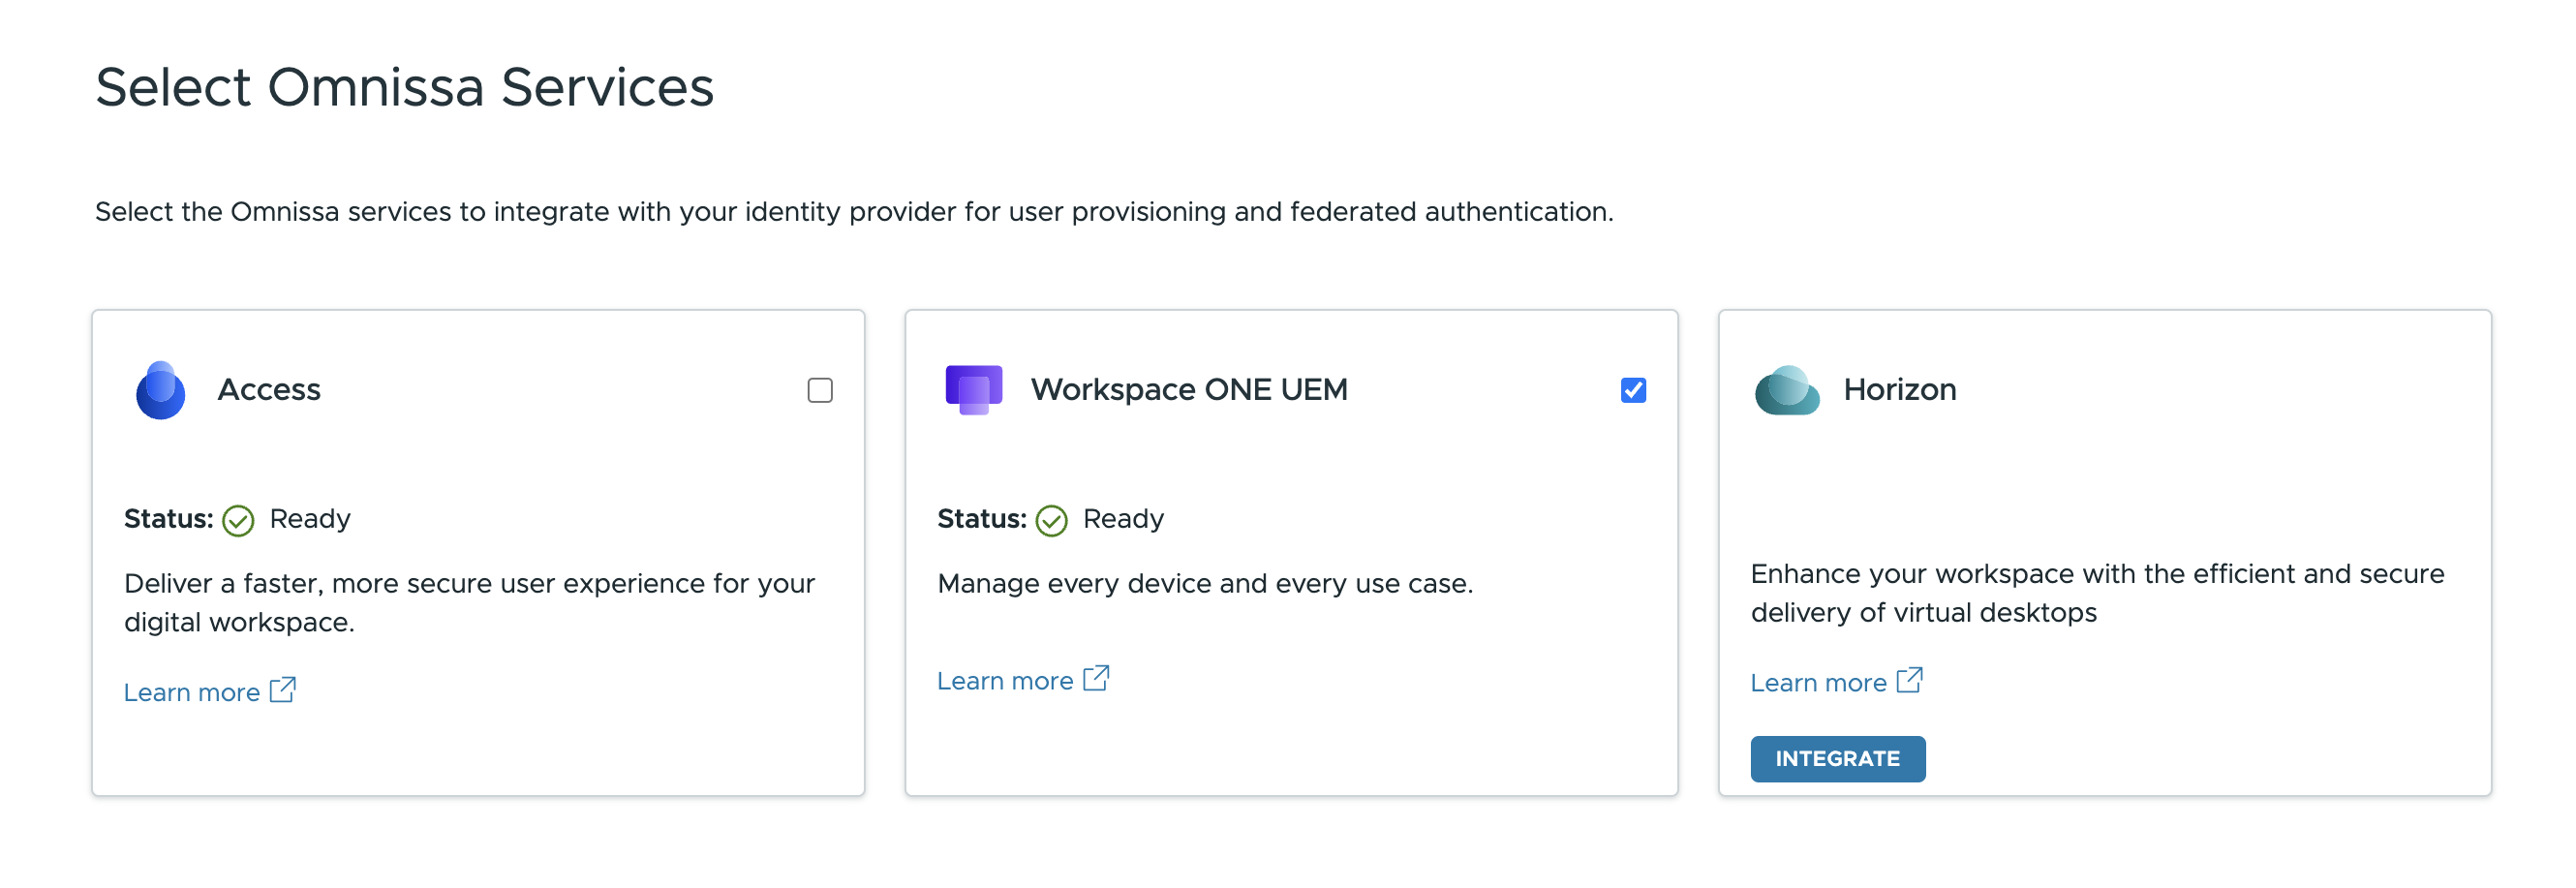The width and height of the screenshot is (2576, 888).
Task: Click the external-link icon in Access card
Action: pos(283,690)
